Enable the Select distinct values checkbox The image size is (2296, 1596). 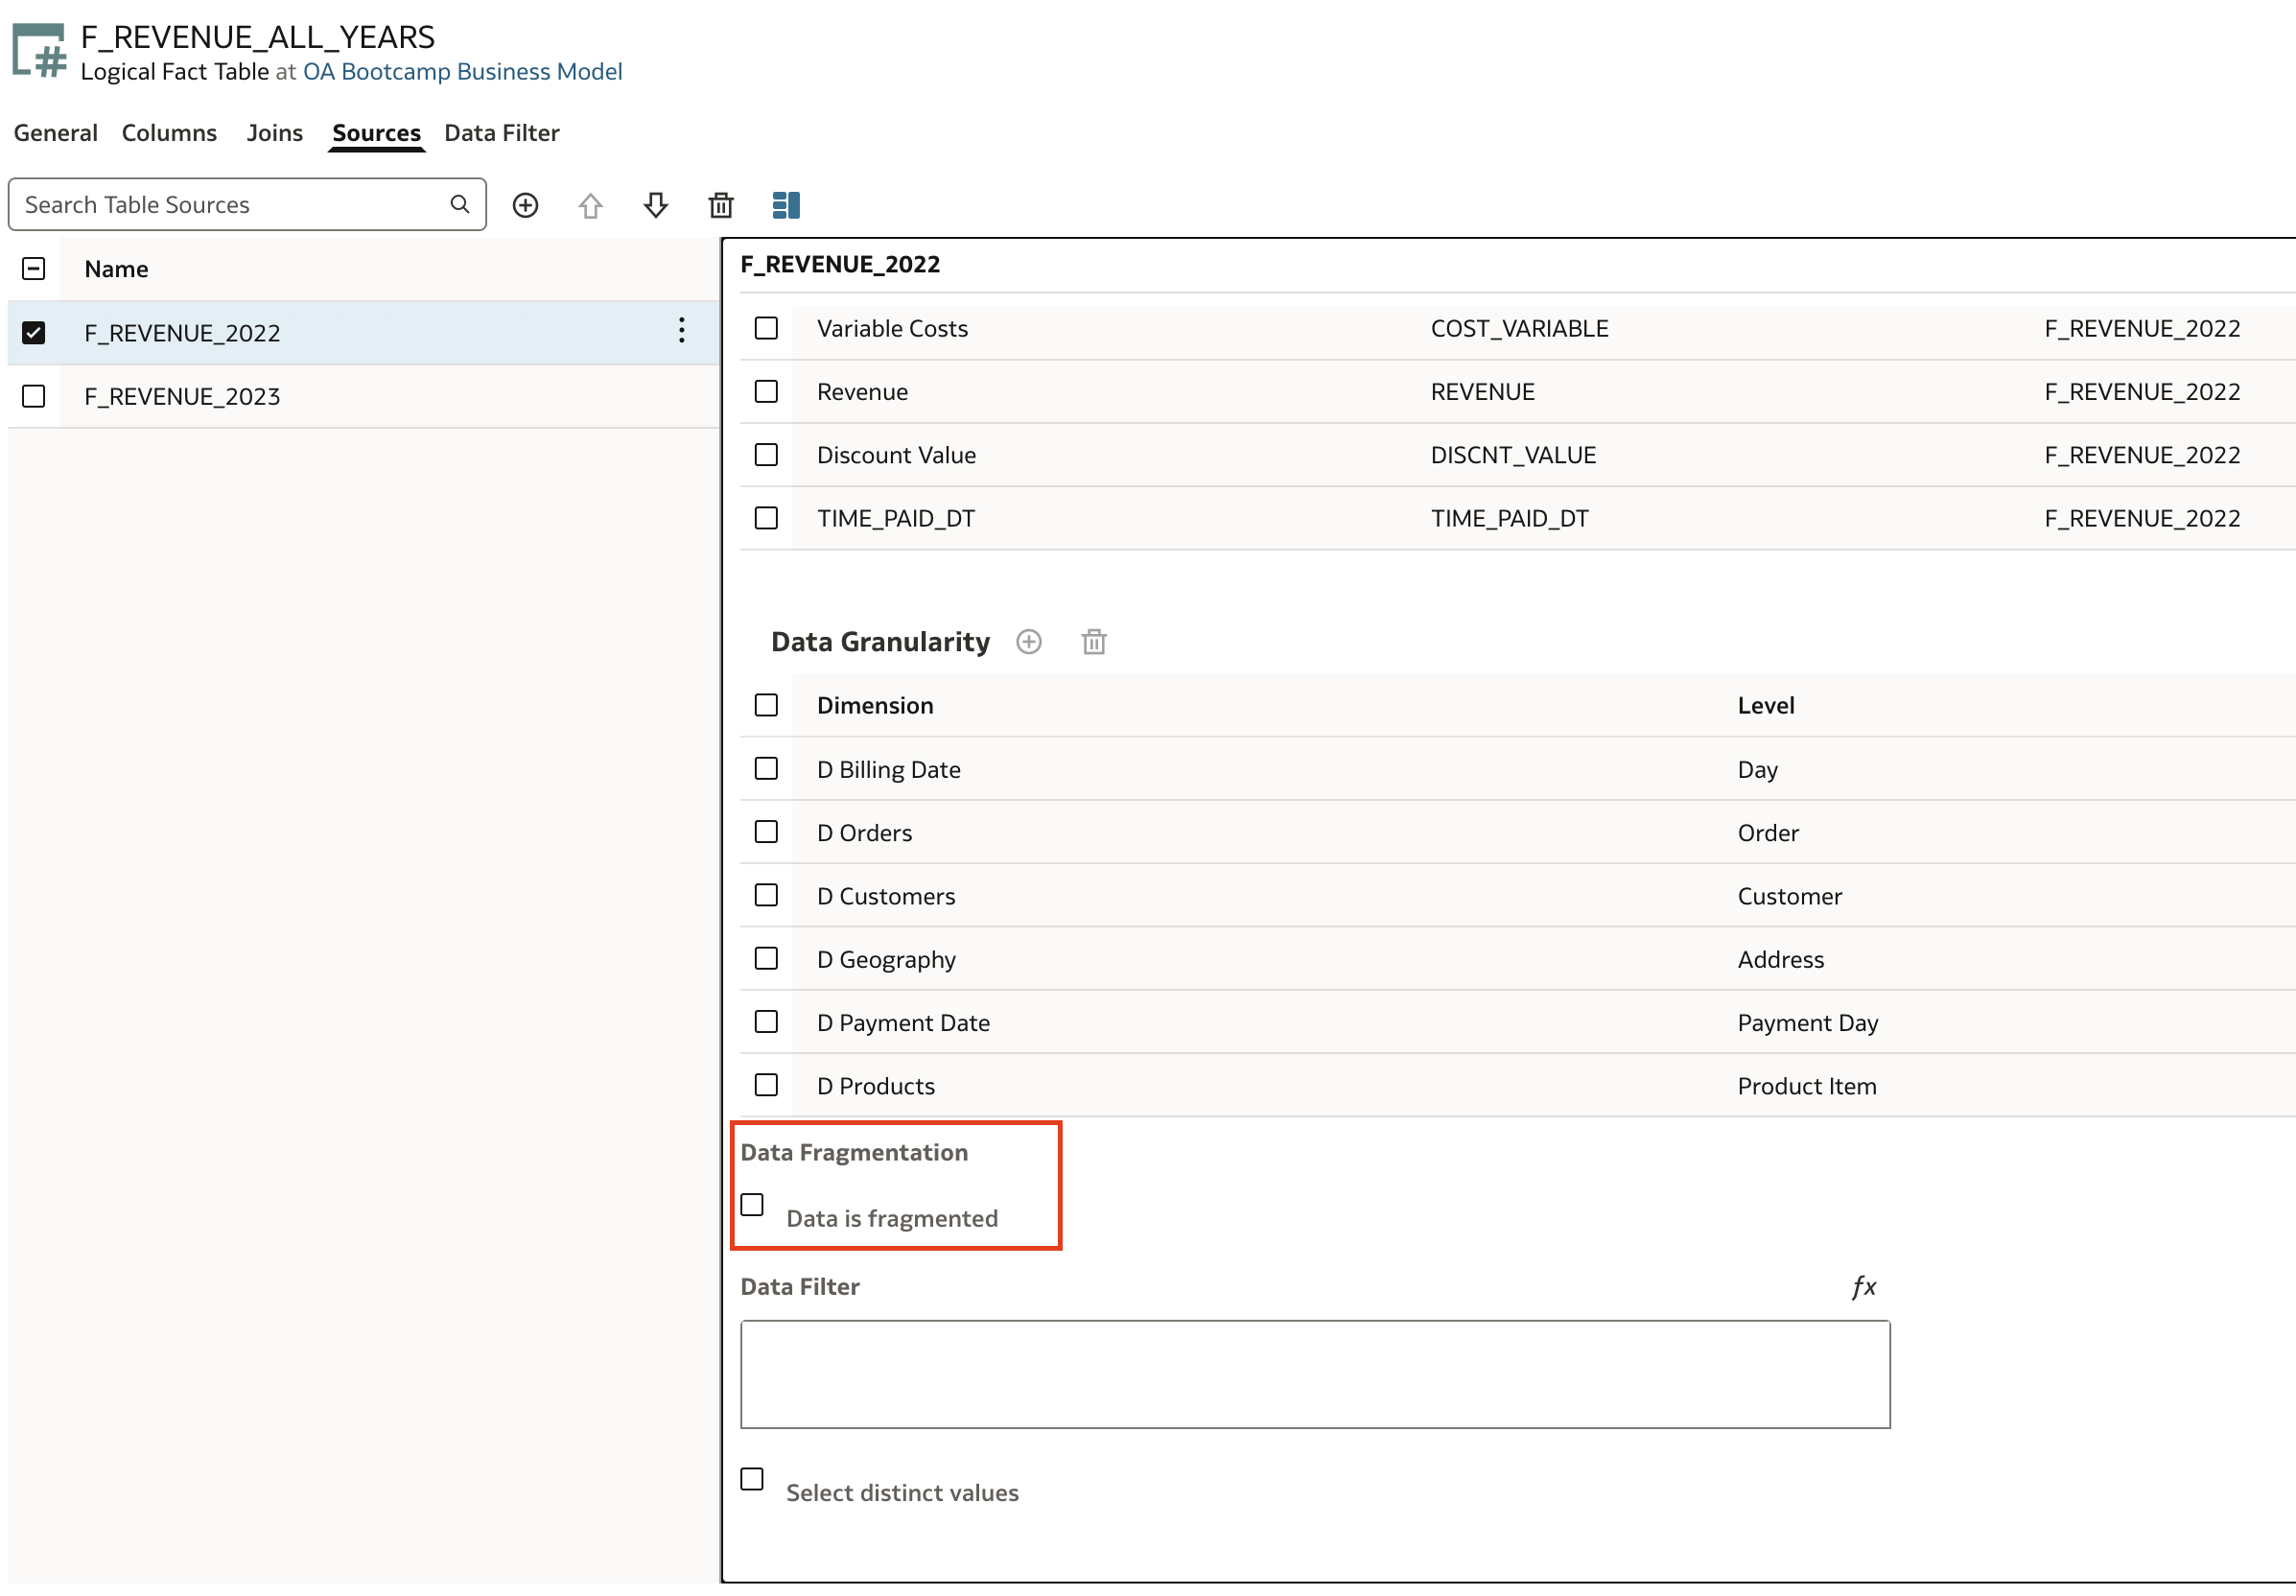coord(752,1478)
